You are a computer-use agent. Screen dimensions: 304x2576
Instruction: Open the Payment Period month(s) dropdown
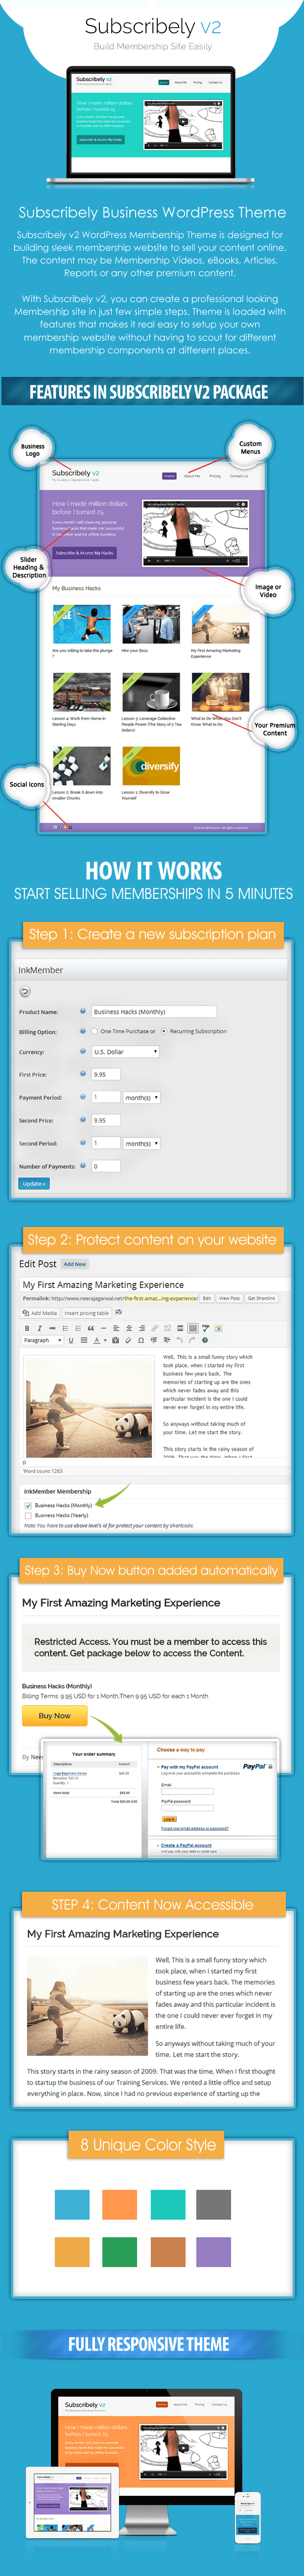click(x=141, y=1097)
